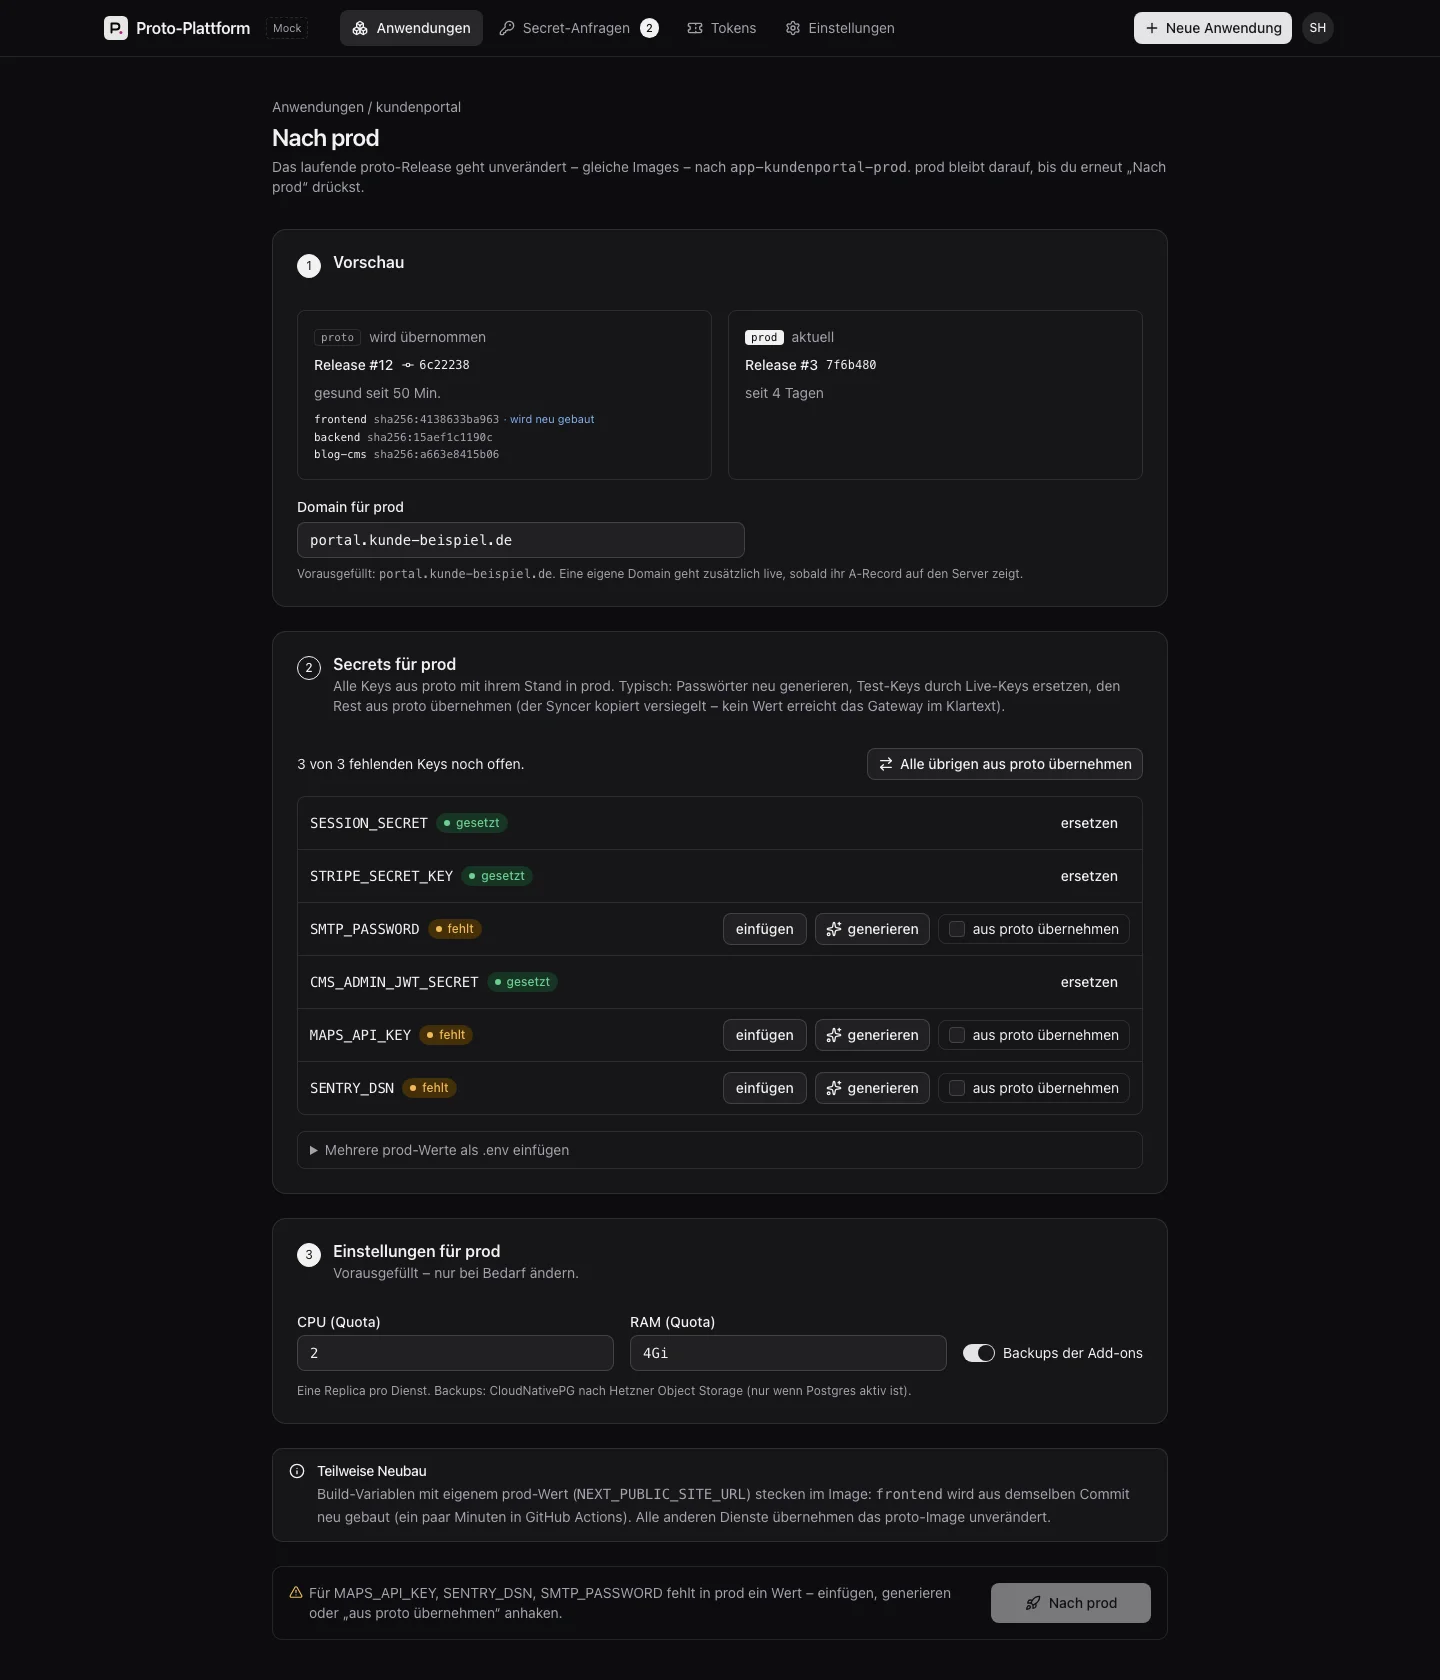1440x1680 pixels.
Task: Tick aus proto übernehmen for SENTRY_DSN
Action: pyautogui.click(x=957, y=1088)
